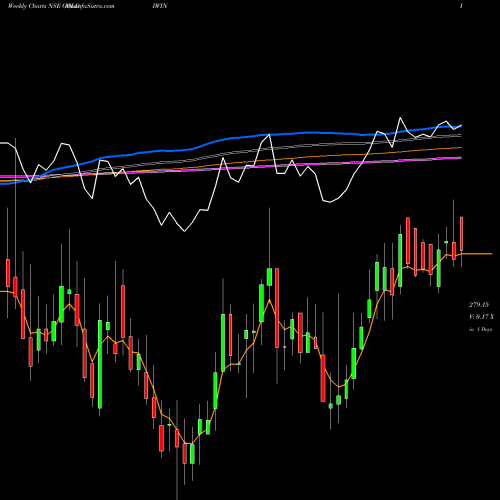Click the flat orange line extending past the last candle
Screen dimensions: 500x500
click(477, 254)
